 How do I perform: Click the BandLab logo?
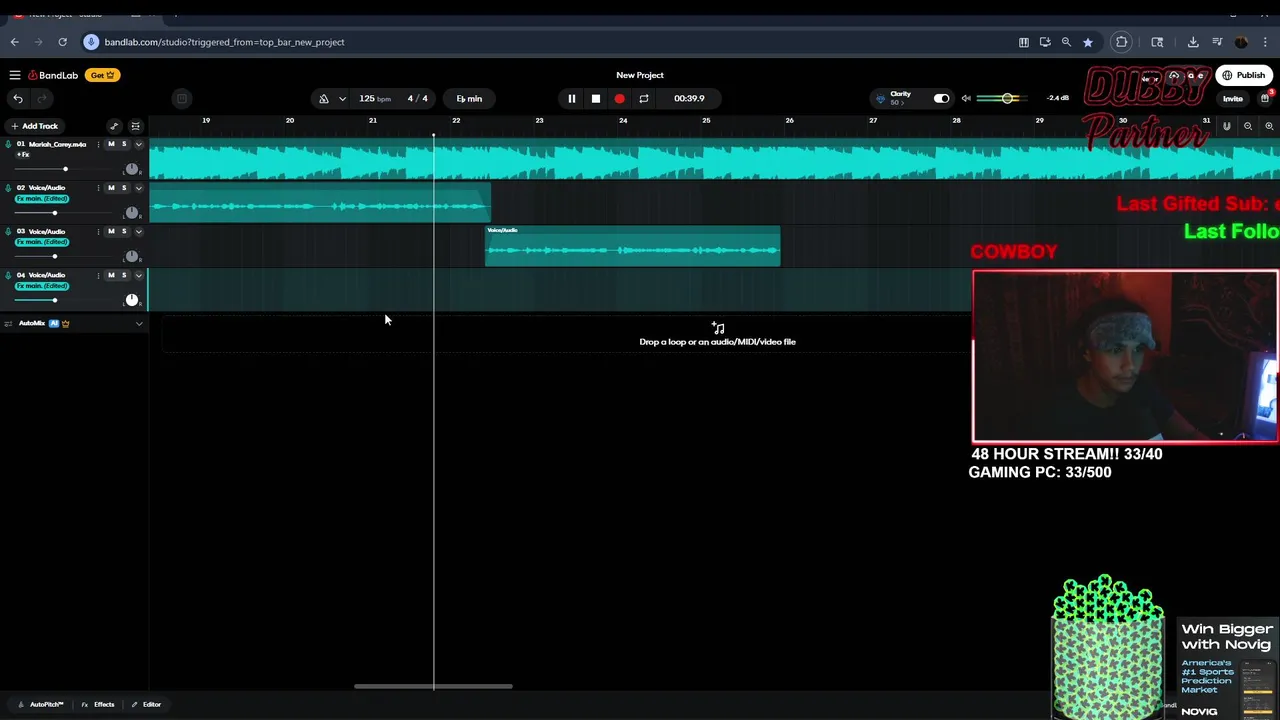click(53, 75)
